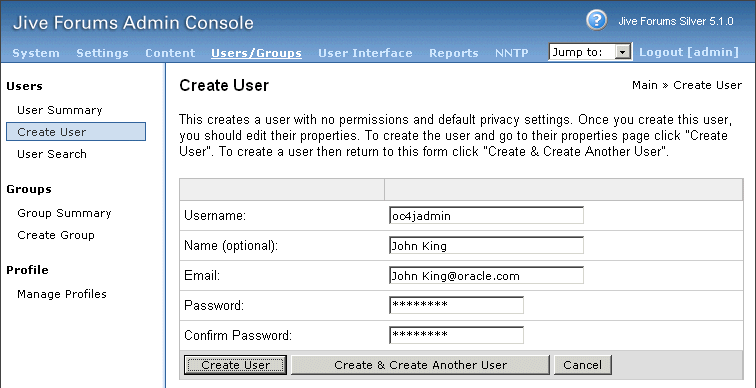This screenshot has height=388, width=756.
Task: Click the Username input field
Action: click(486, 216)
